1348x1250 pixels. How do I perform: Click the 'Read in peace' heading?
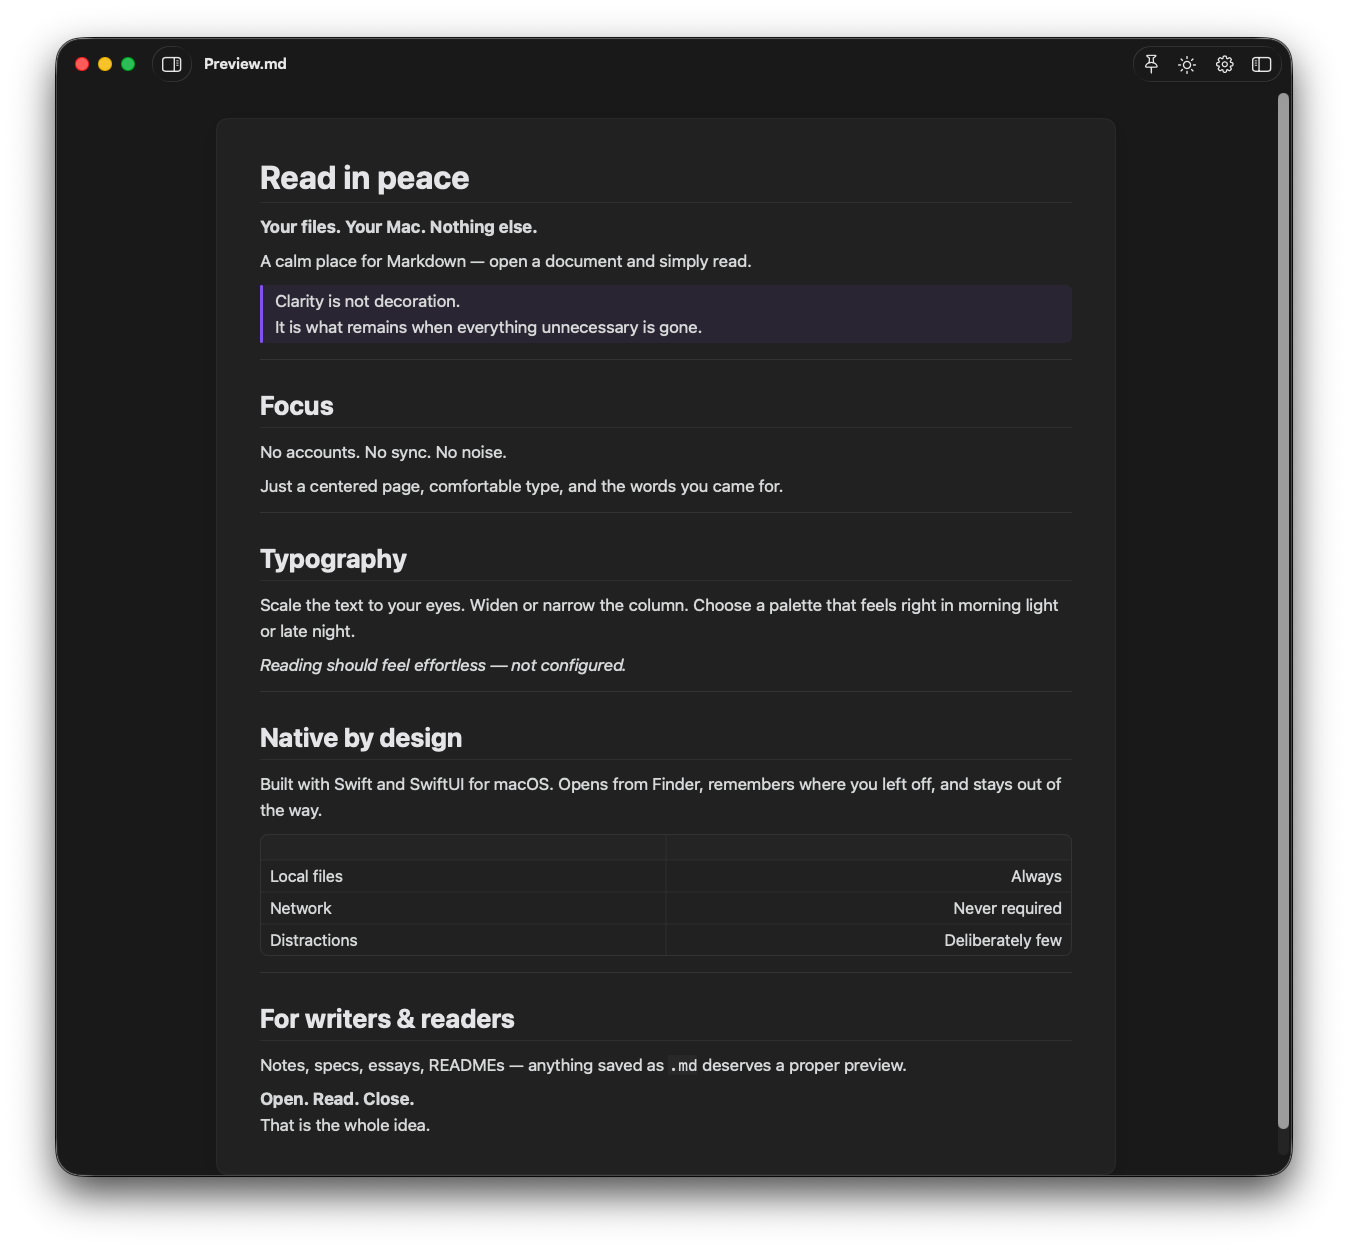[364, 178]
